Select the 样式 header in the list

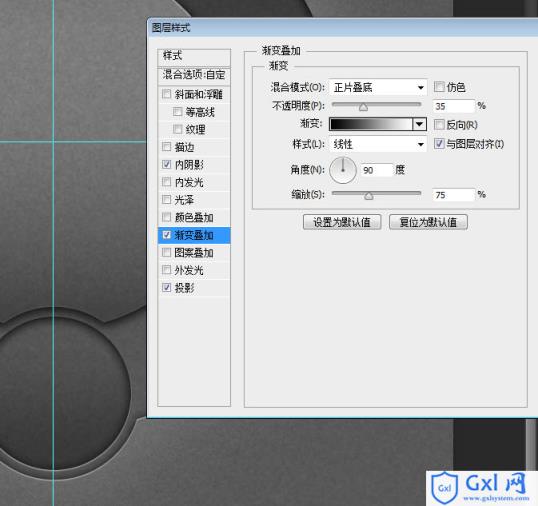[x=194, y=57]
